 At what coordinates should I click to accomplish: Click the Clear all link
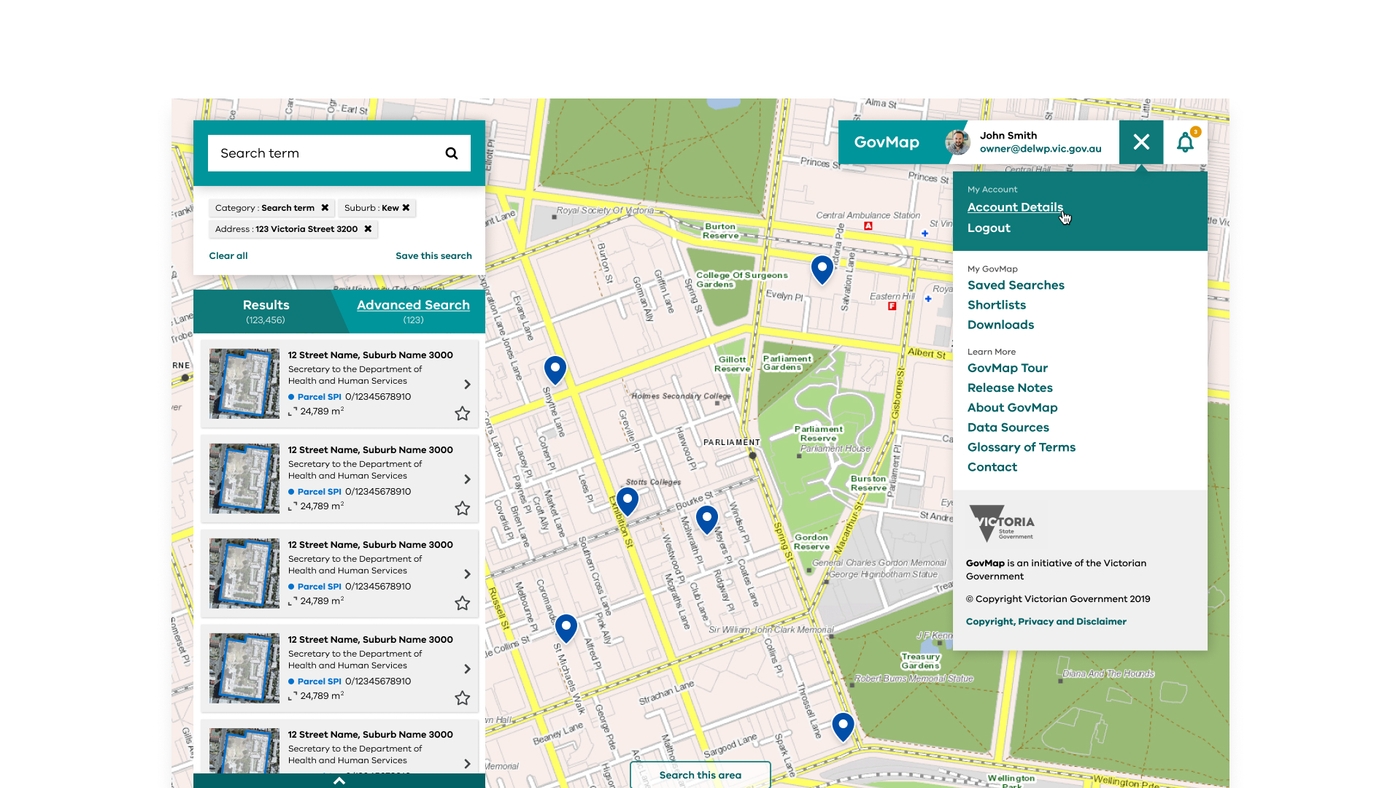point(228,256)
